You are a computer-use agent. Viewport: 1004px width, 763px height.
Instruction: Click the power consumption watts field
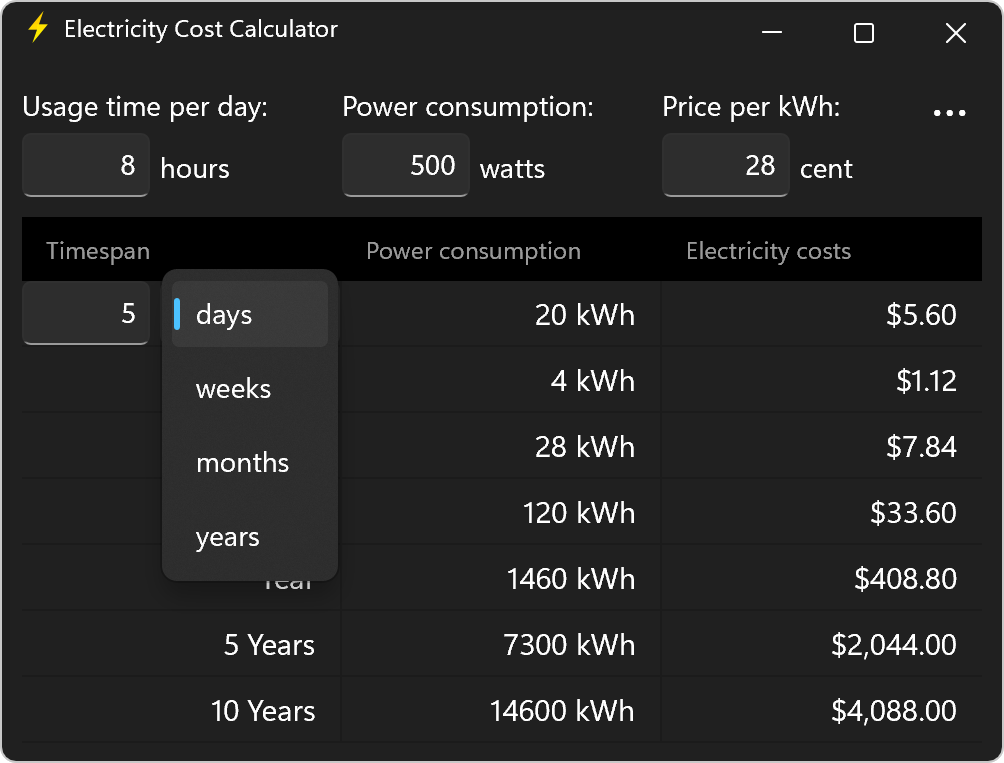tap(406, 165)
